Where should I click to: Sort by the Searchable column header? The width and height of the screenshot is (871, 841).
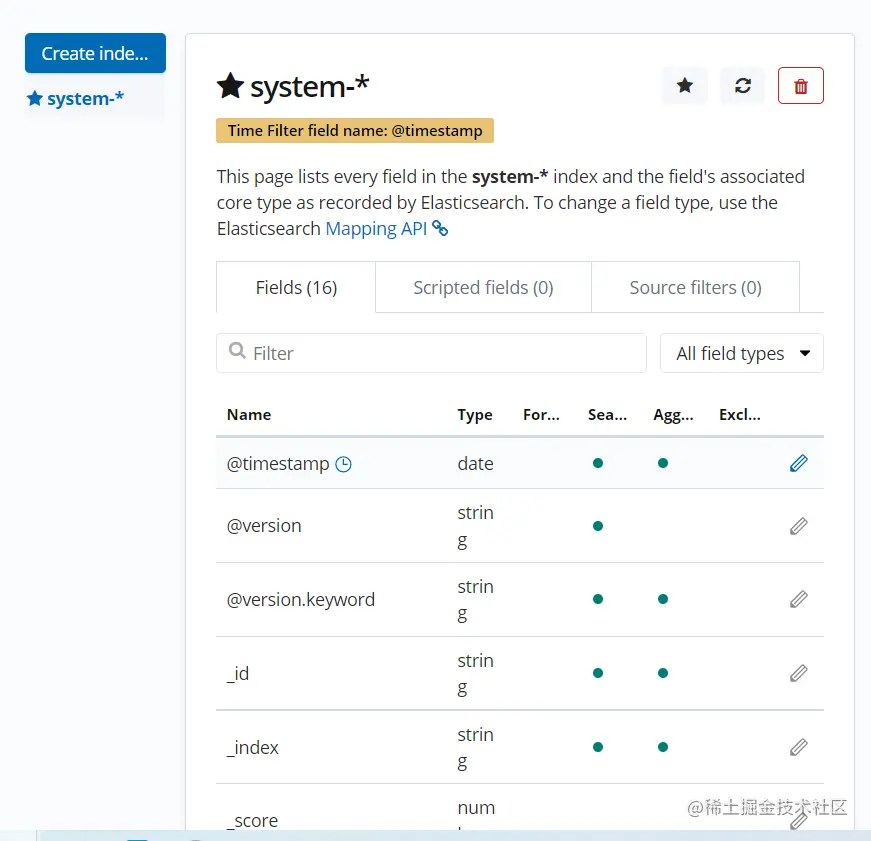[x=607, y=415]
